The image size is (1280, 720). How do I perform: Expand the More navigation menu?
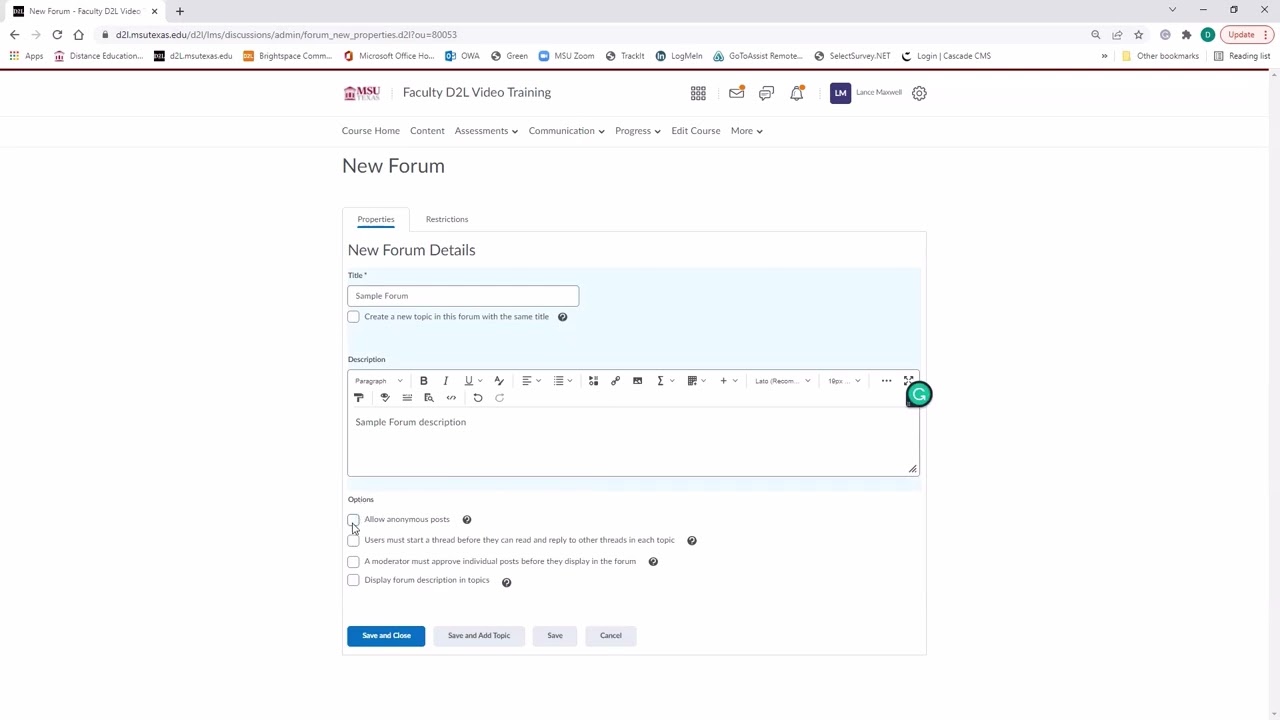pos(746,131)
